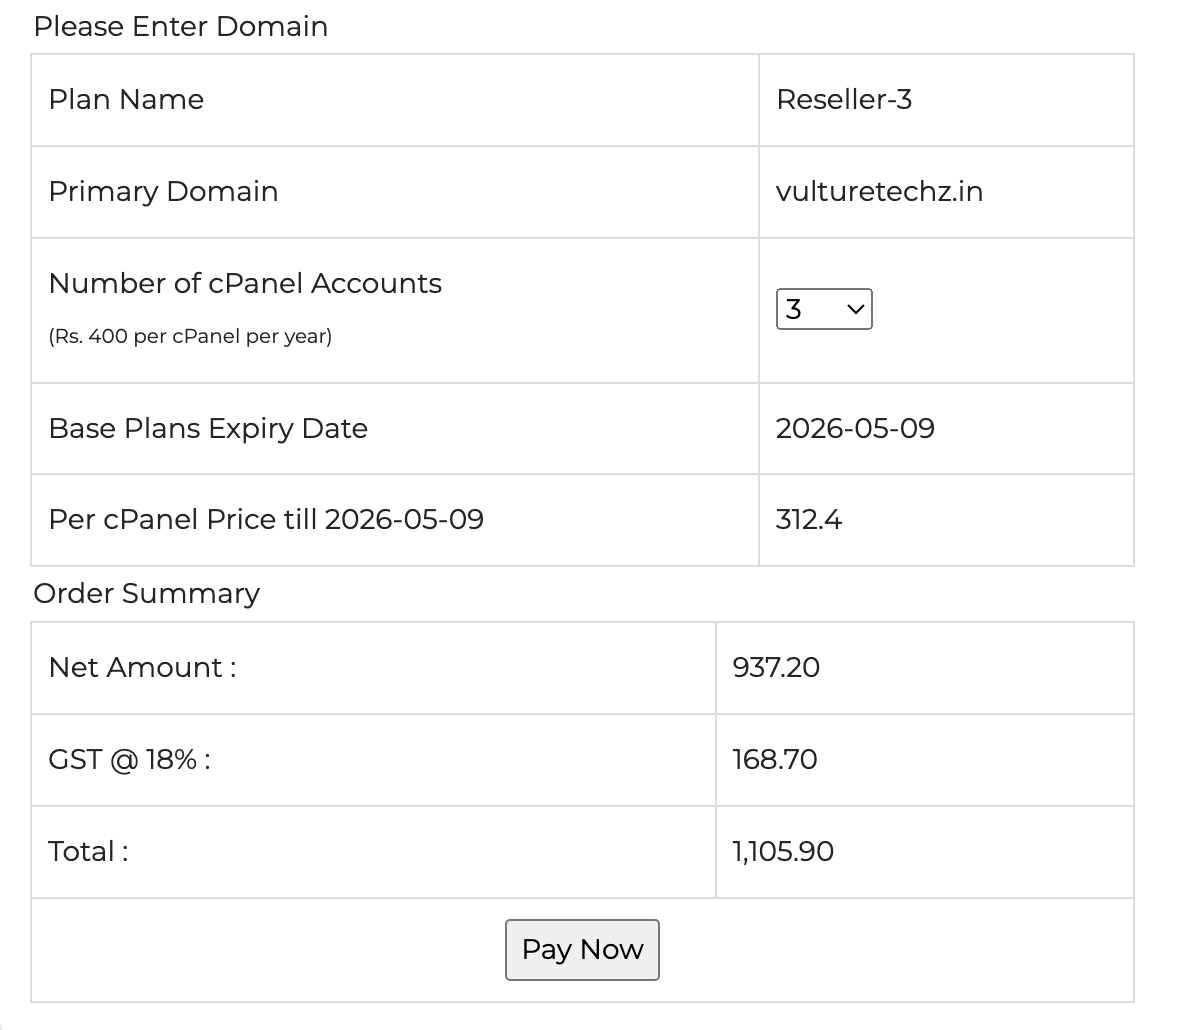Click the 'Per cPanel Price till' label
Viewport: 1196px width, 1030px height.
[x=266, y=520]
